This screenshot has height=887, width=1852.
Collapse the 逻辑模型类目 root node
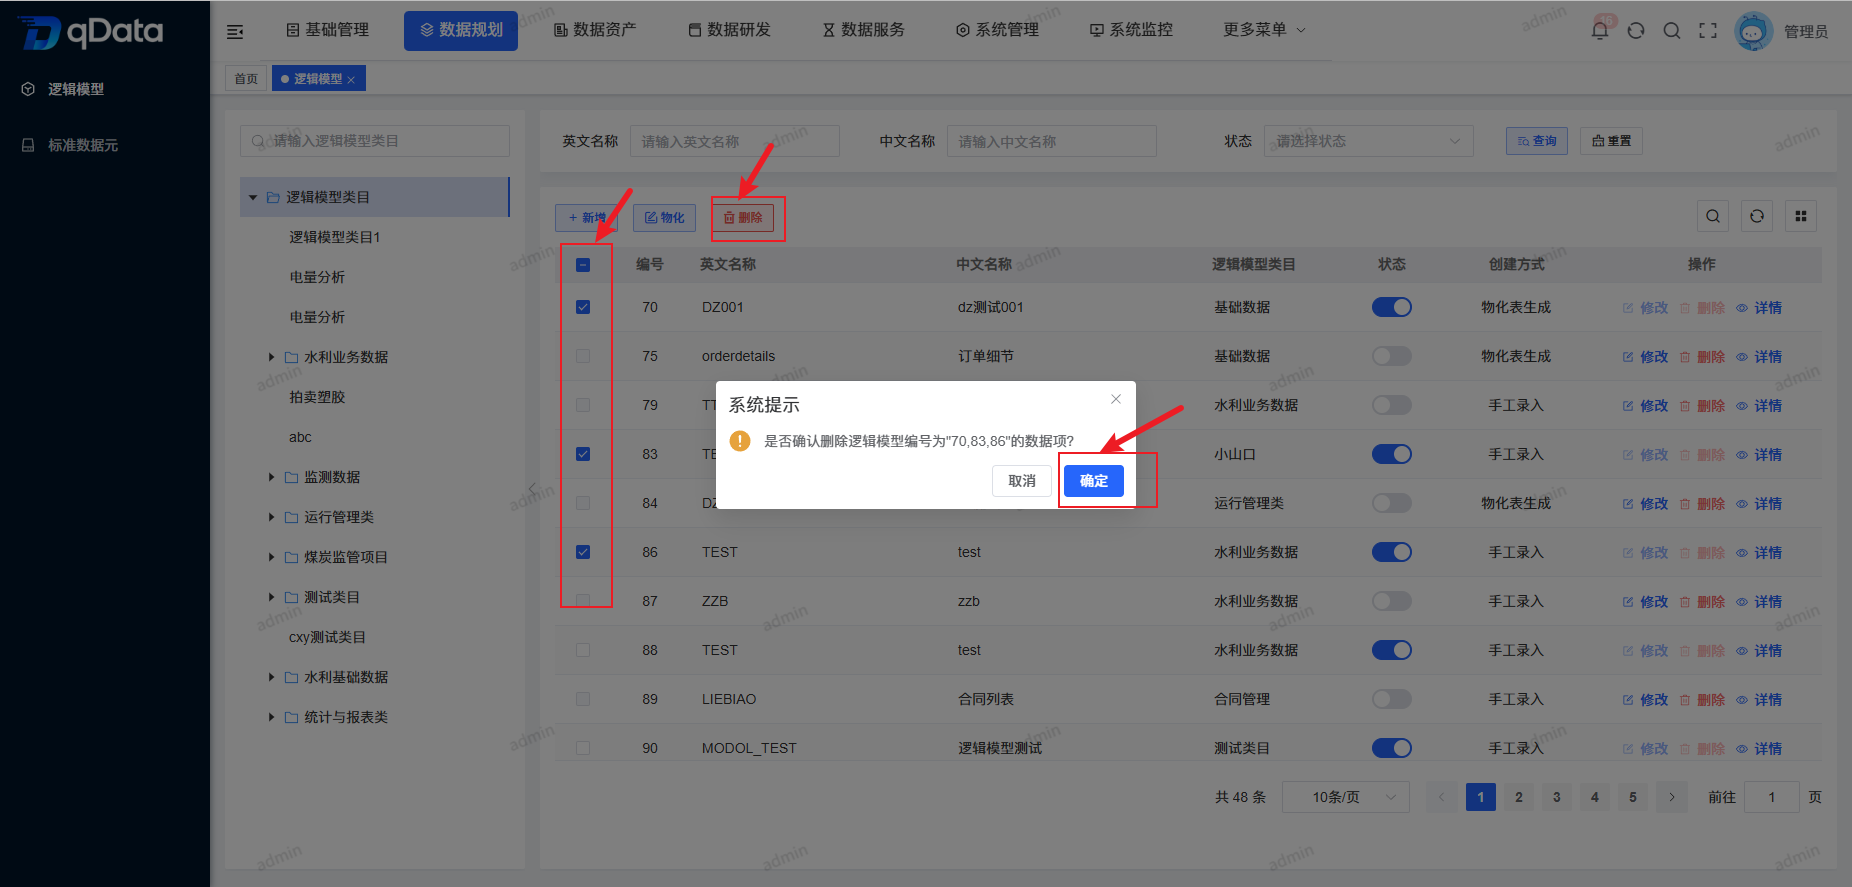pos(253,197)
